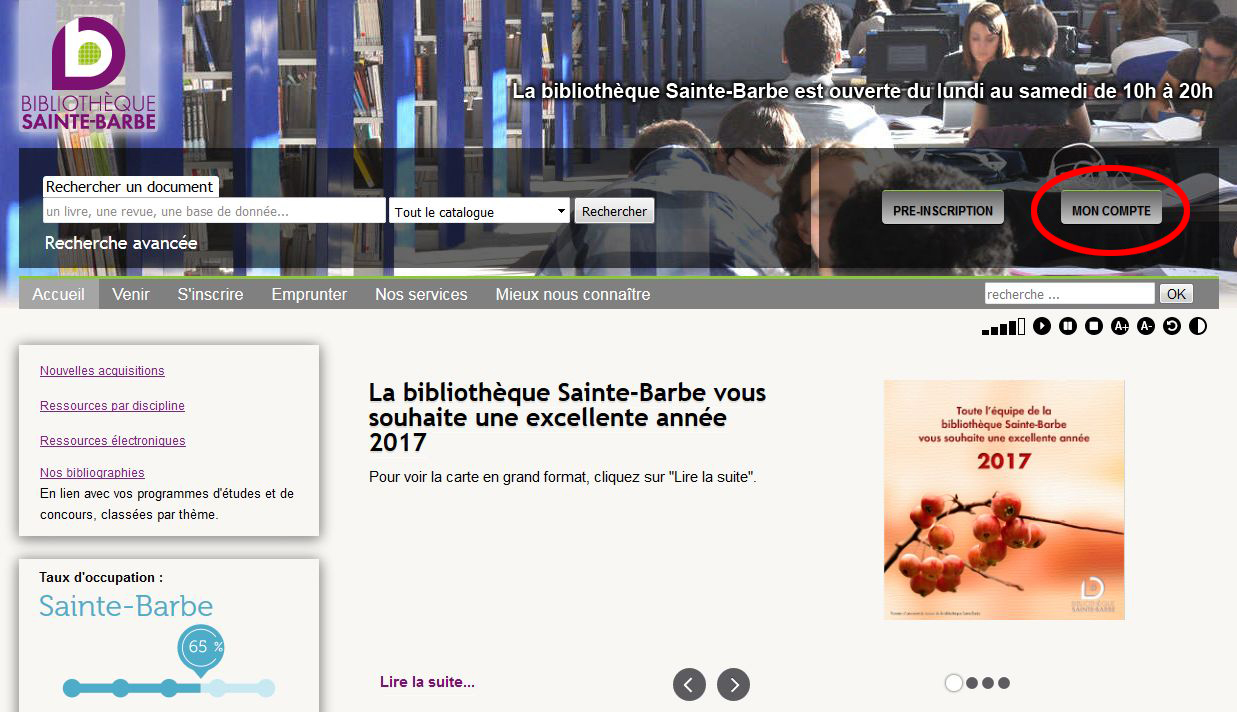Click the reset circular-arrow icon

click(1172, 326)
